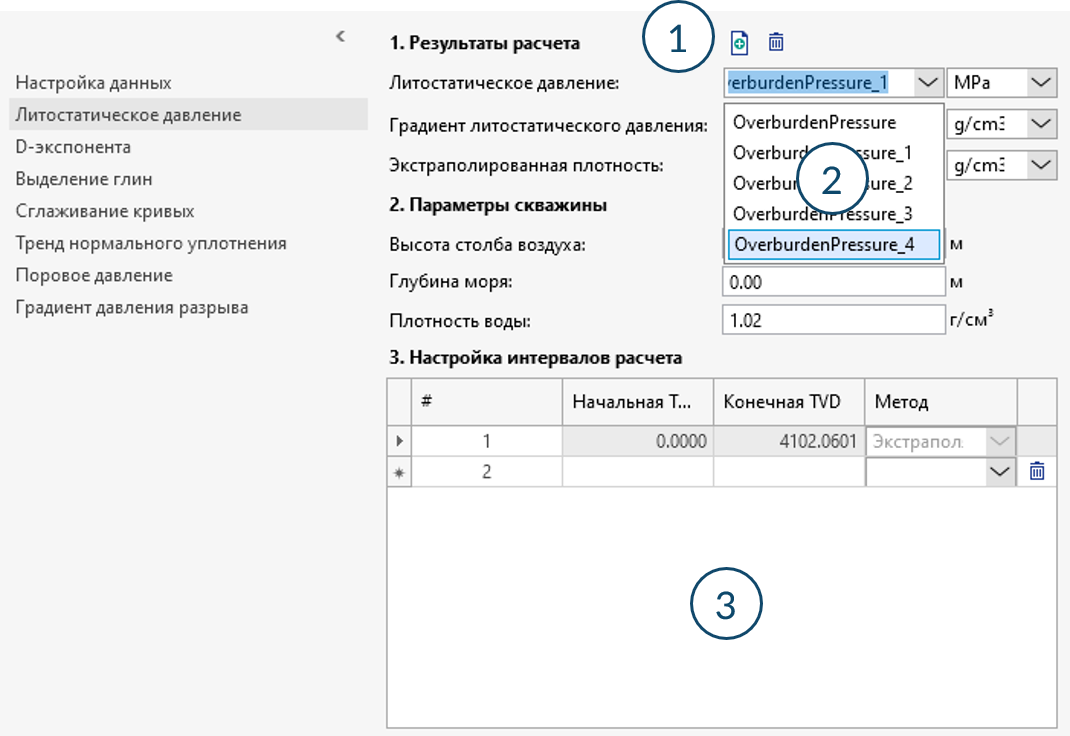The height and width of the screenshot is (736, 1070).
Task: Choose OverburdenPressure_3 from the list
Action: coord(834,214)
